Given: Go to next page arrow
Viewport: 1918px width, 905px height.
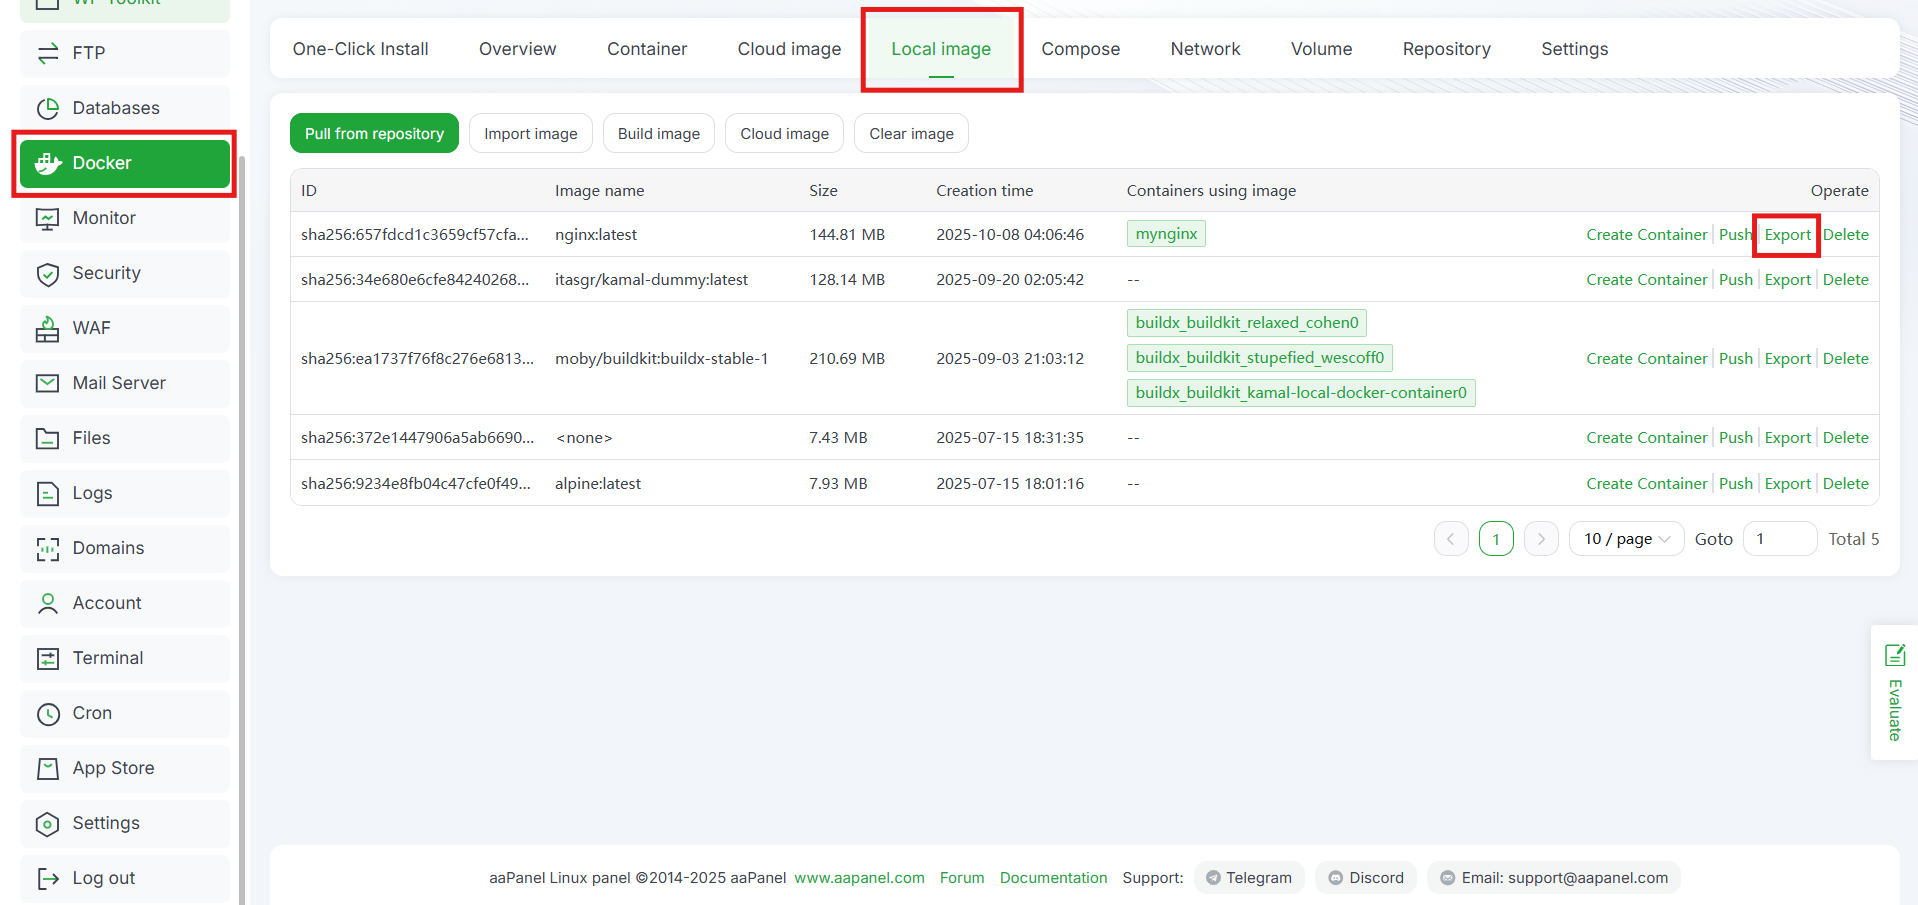Looking at the screenshot, I should click(x=1541, y=539).
